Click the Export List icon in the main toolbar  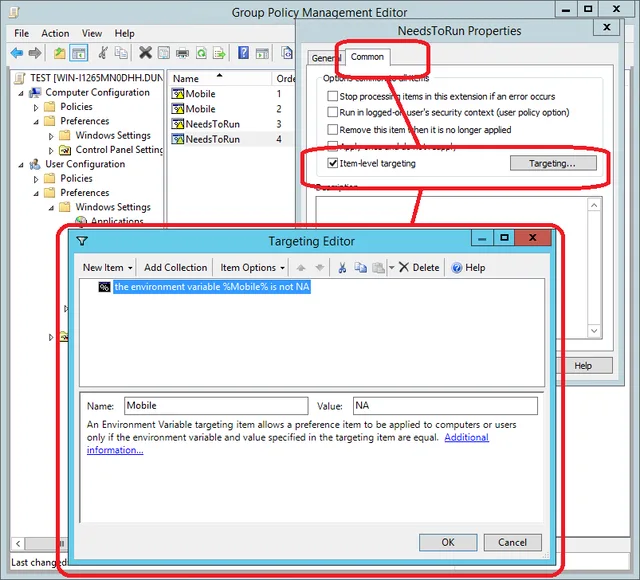pyautogui.click(x=219, y=53)
